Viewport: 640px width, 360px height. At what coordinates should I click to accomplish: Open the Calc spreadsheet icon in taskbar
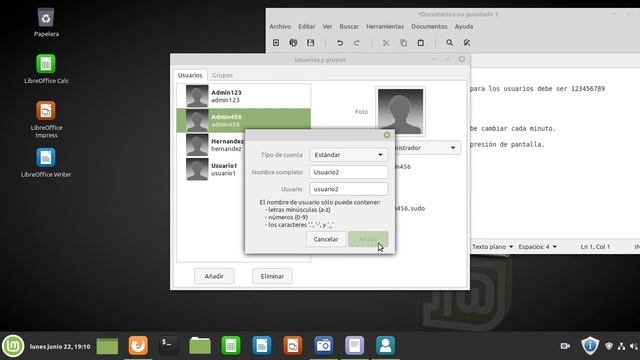(x=231, y=346)
